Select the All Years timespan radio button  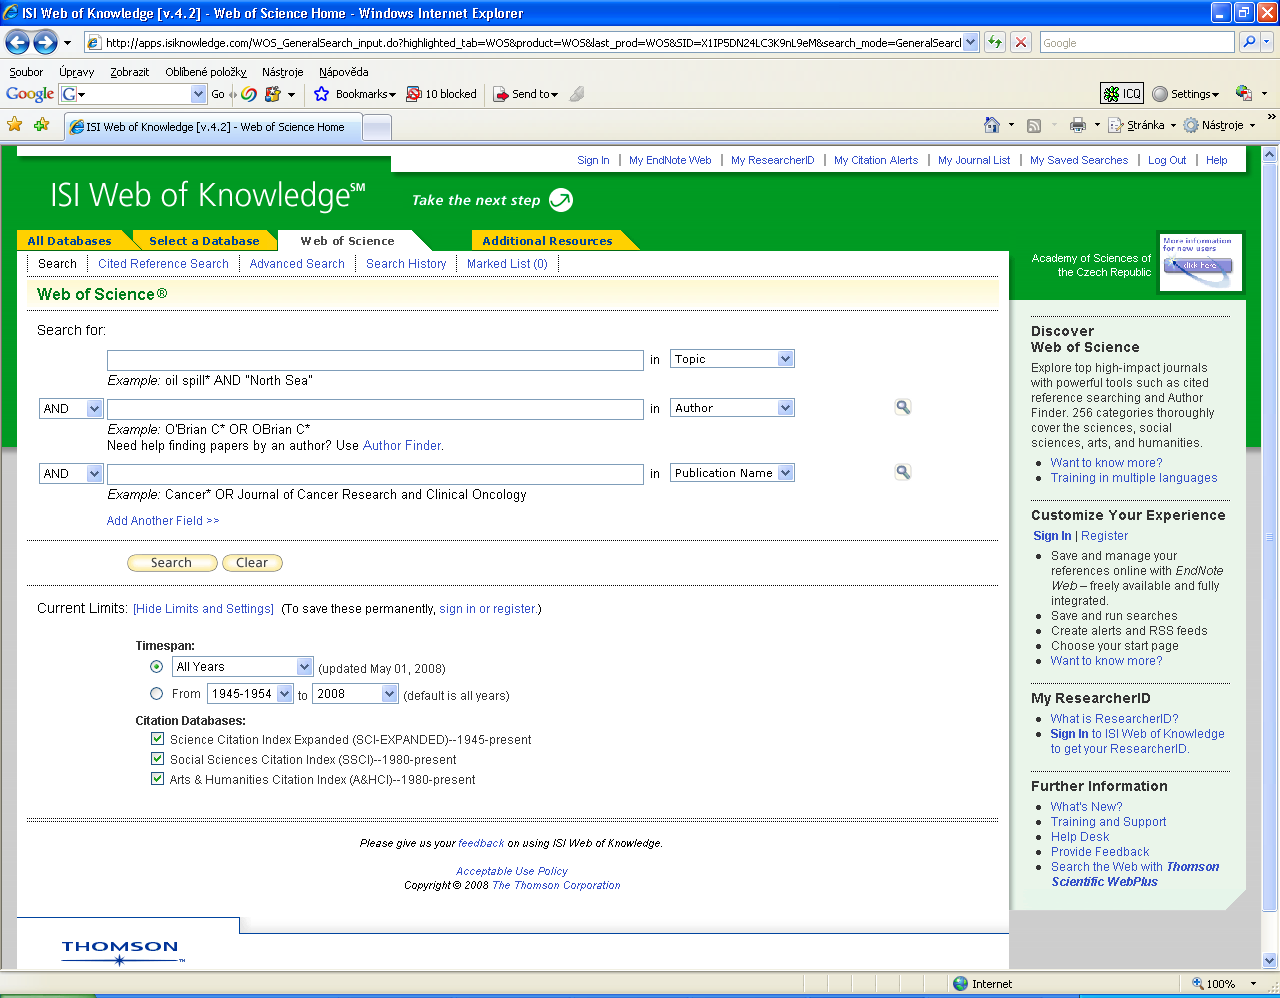[157, 667]
